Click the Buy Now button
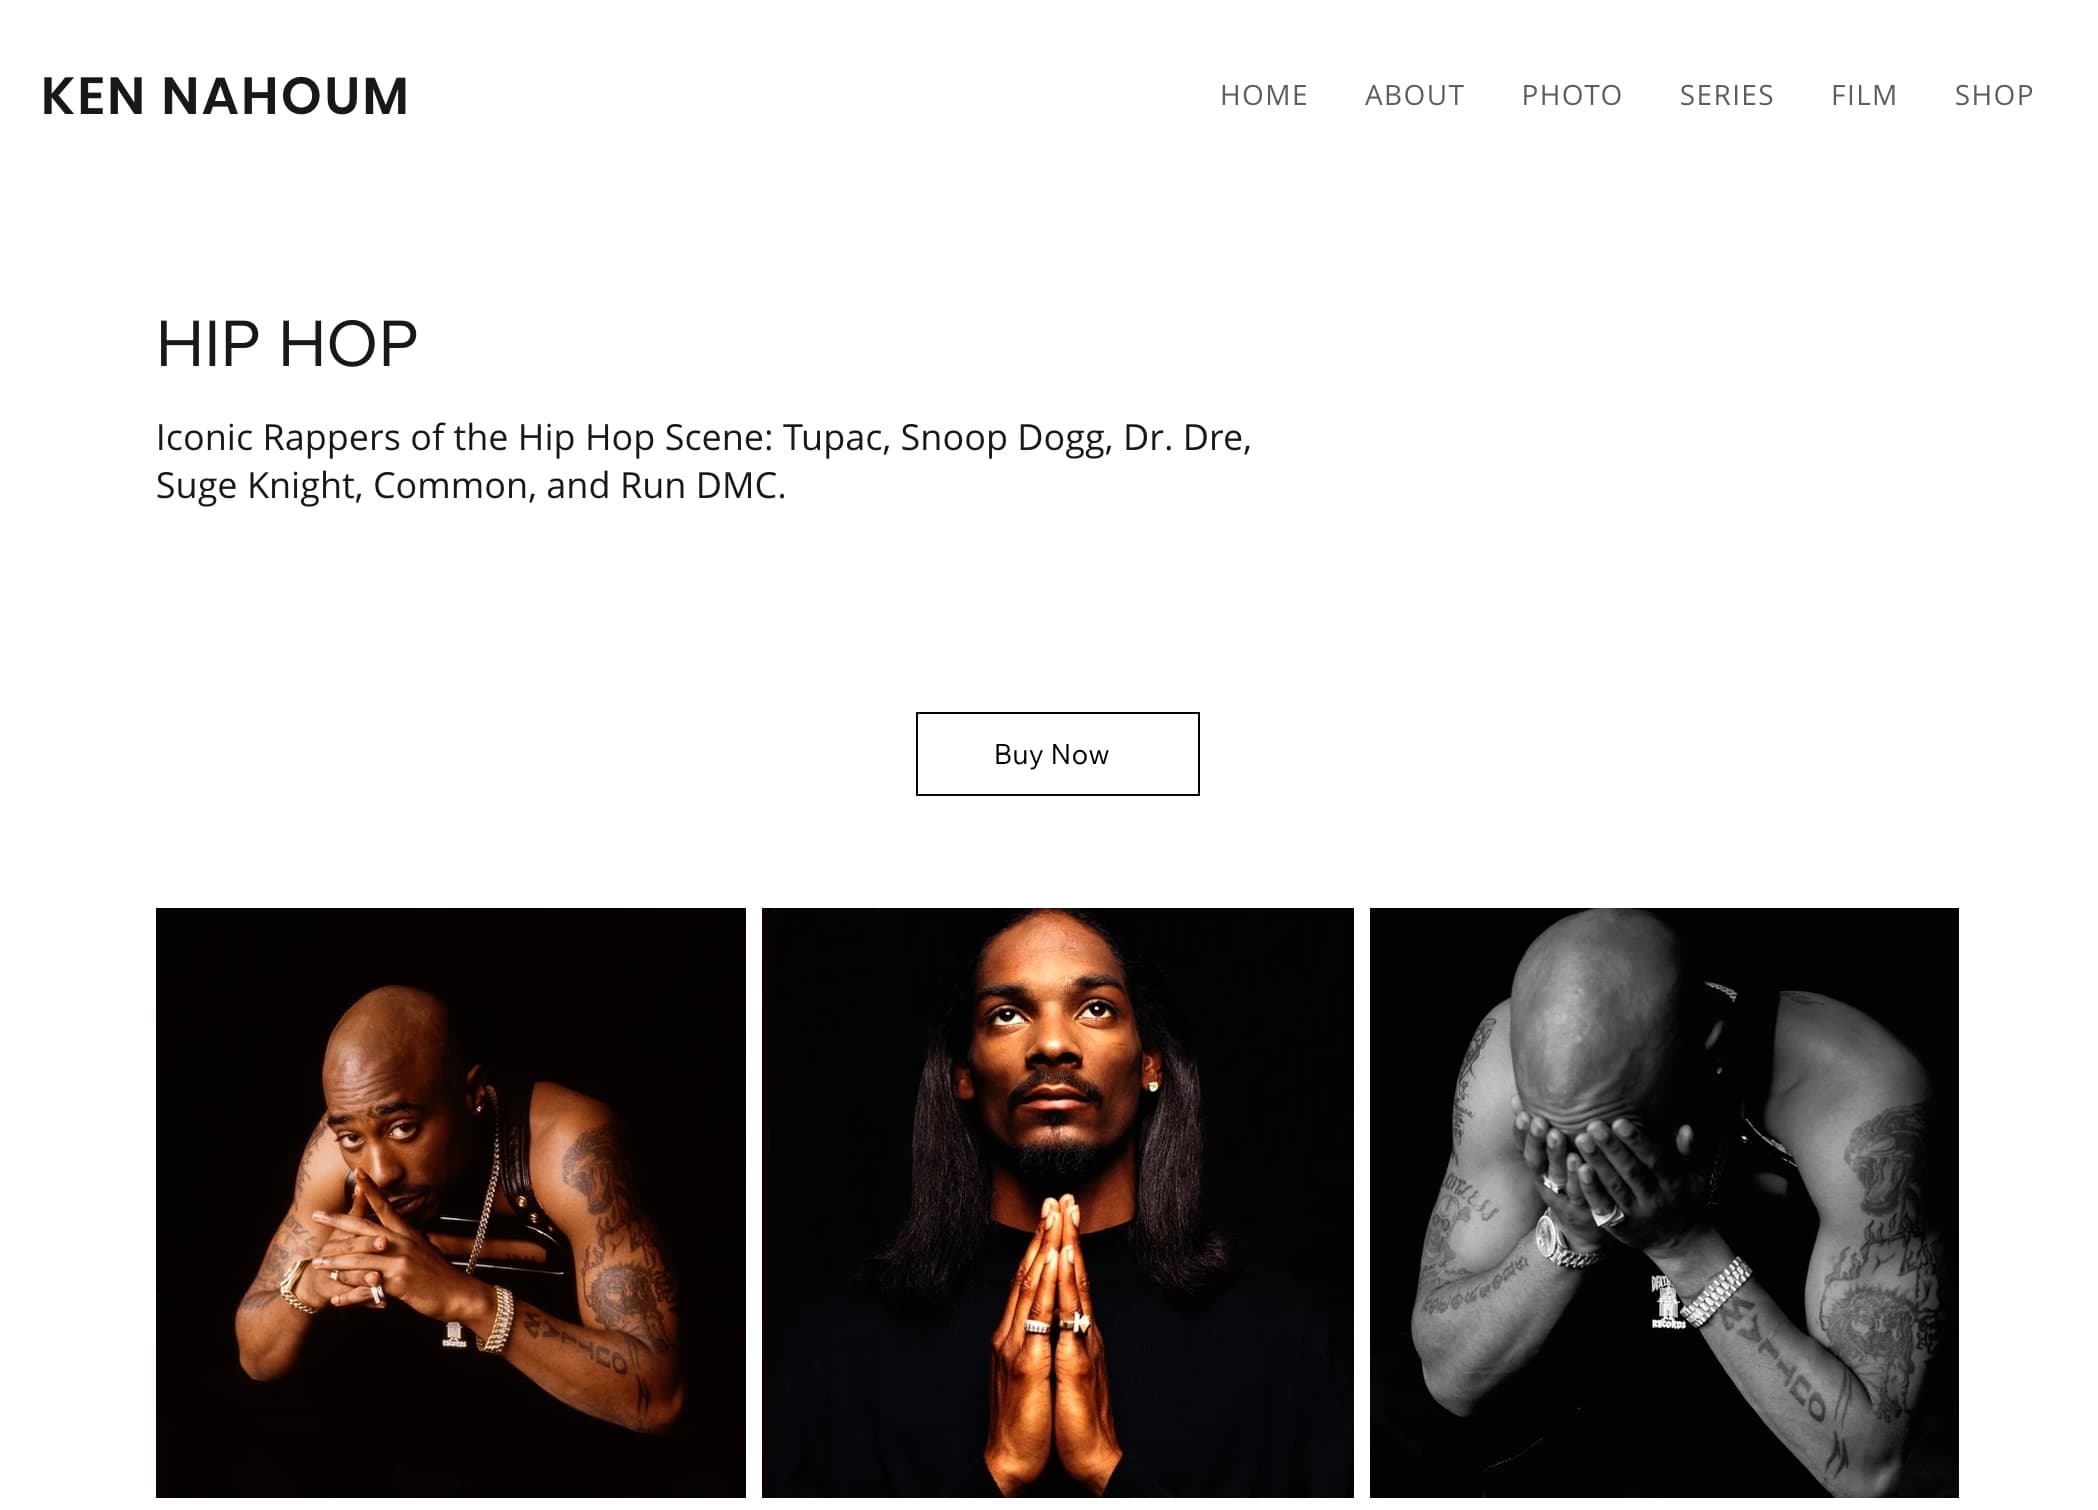The width and height of the screenshot is (2098, 1510). pos(1057,754)
